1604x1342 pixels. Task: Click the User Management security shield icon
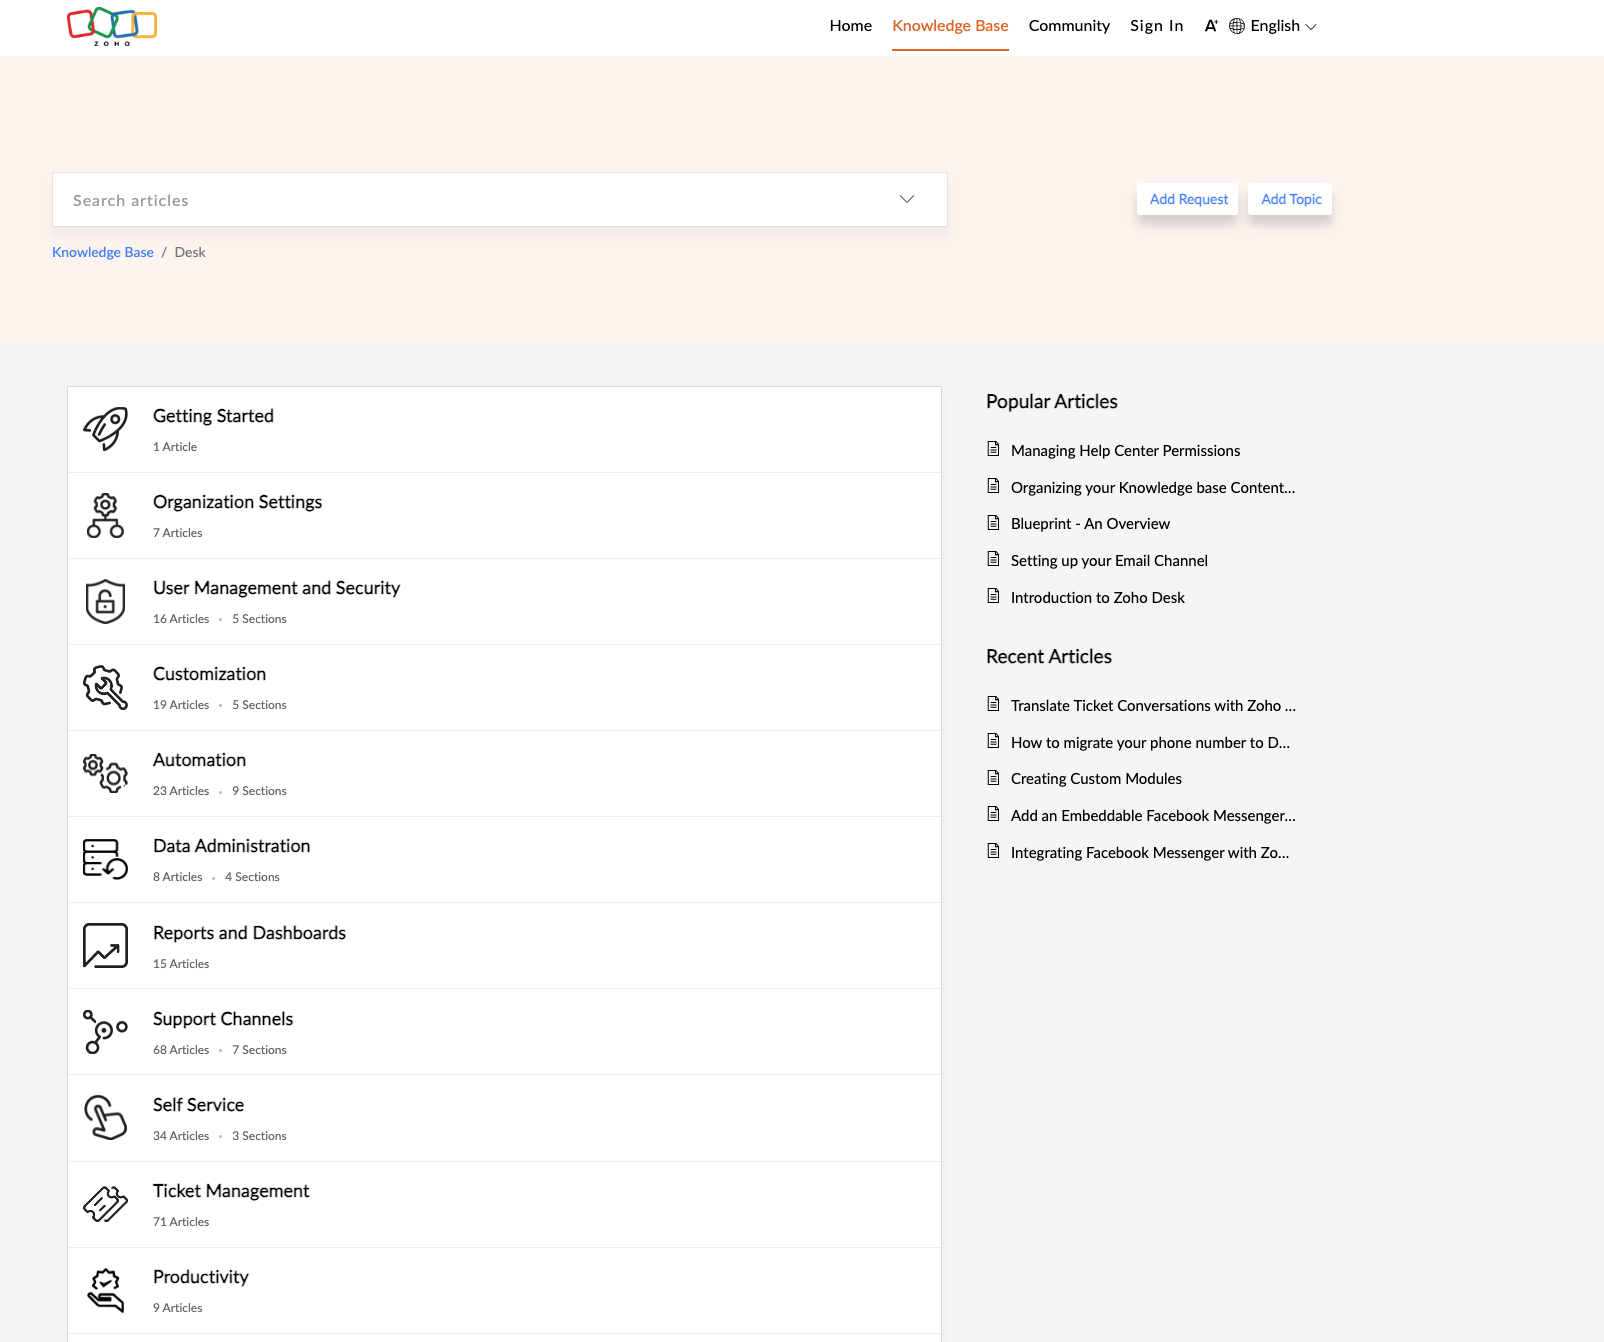pyautogui.click(x=105, y=601)
